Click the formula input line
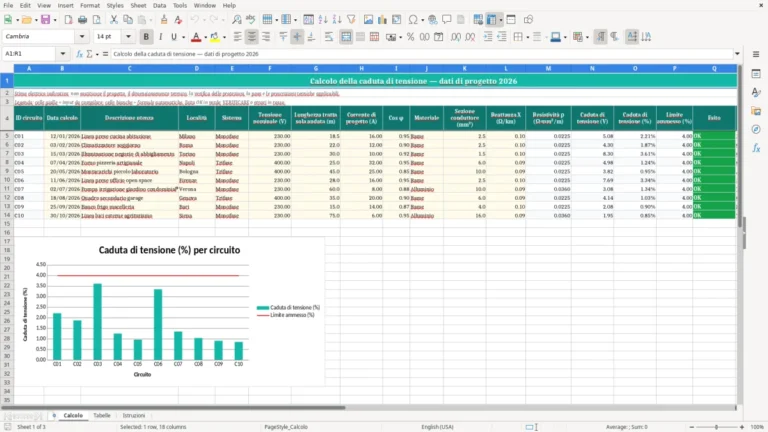768x432 pixels. 422,54
